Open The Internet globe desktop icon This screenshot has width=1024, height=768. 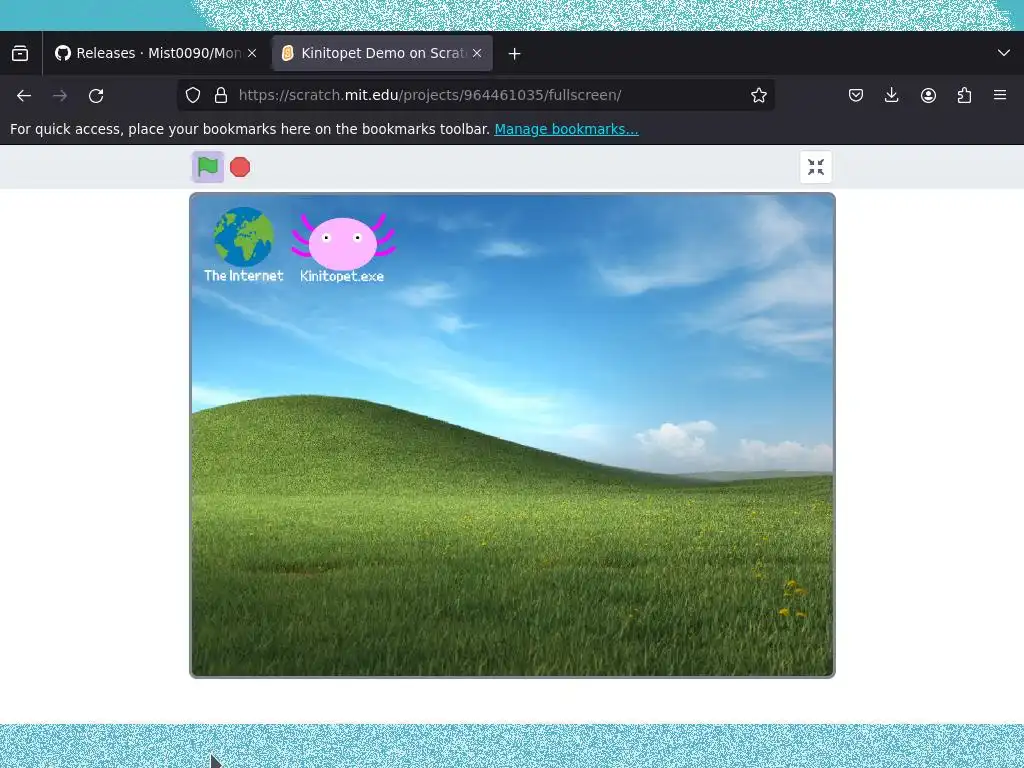pyautogui.click(x=244, y=237)
